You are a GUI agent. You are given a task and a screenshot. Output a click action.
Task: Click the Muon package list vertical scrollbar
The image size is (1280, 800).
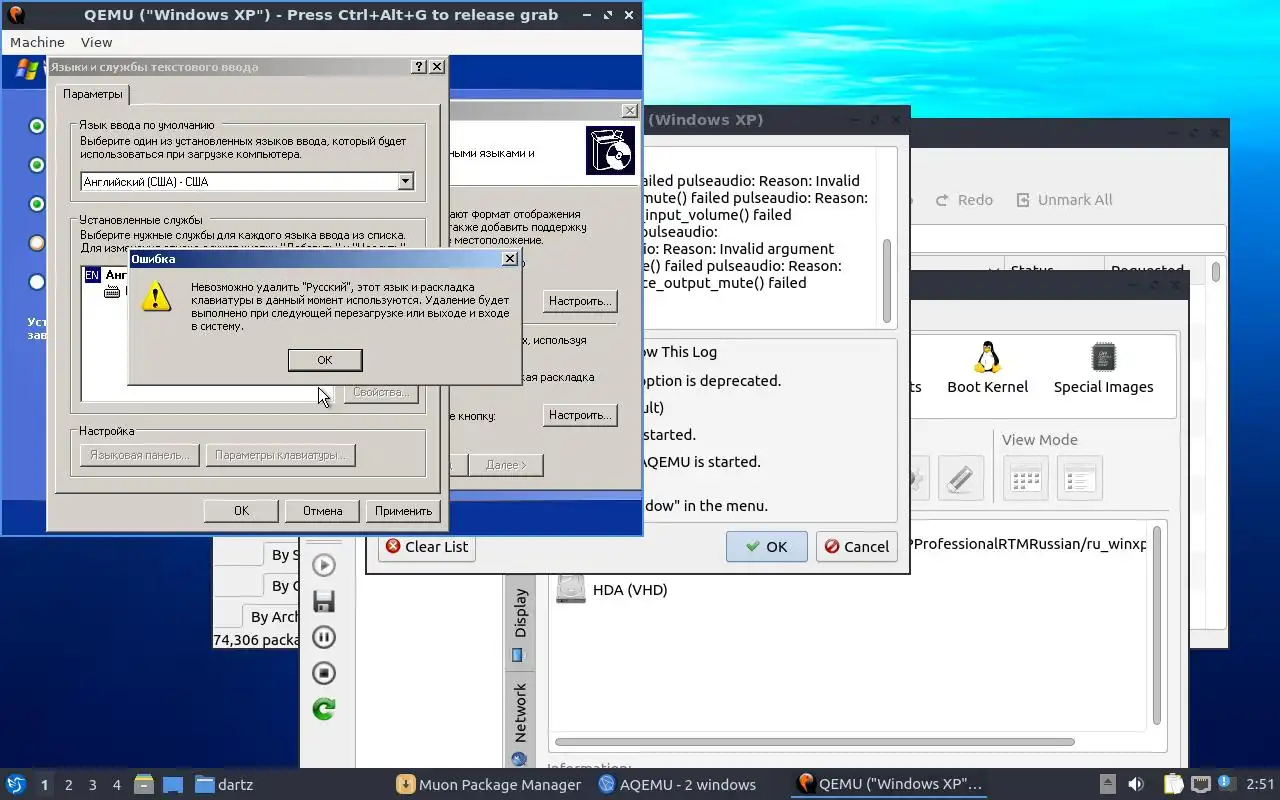coord(1216,272)
